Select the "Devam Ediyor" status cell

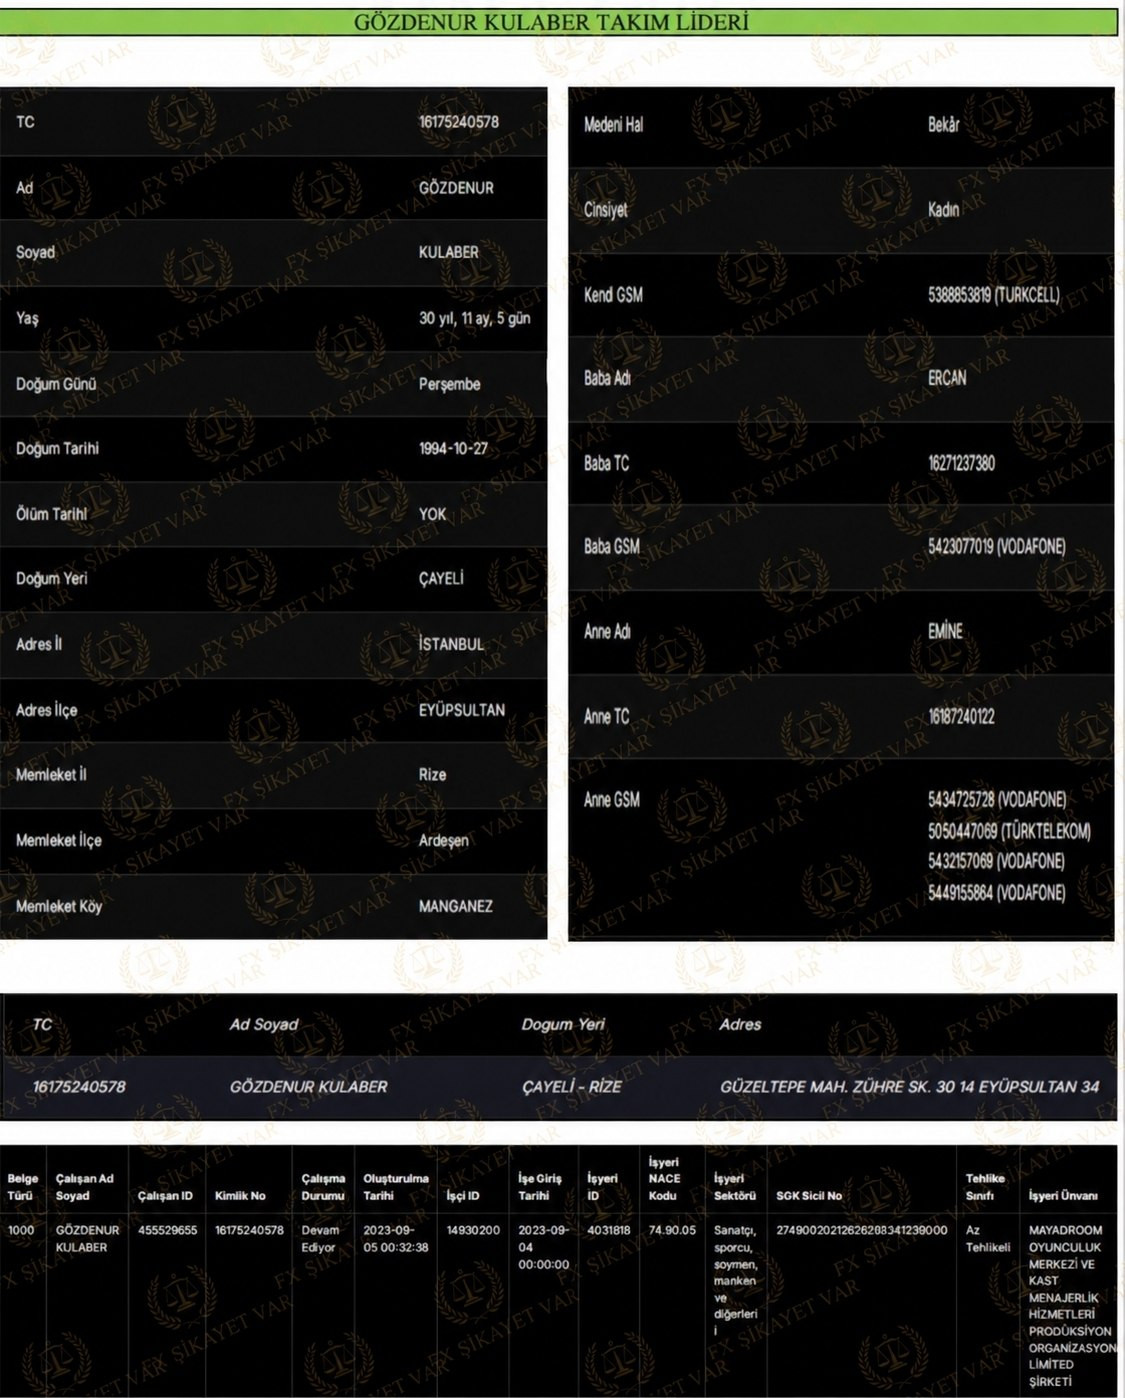click(x=320, y=1238)
